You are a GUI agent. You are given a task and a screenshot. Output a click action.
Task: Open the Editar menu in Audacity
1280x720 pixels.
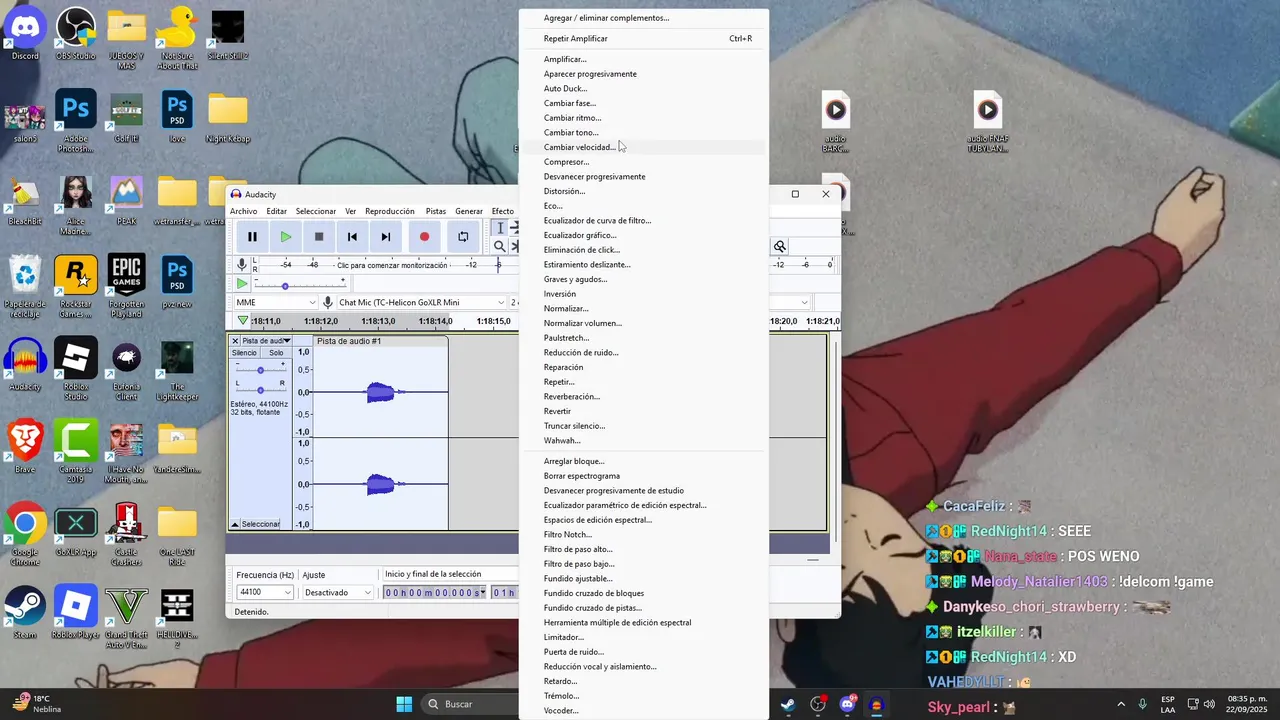tap(277, 211)
